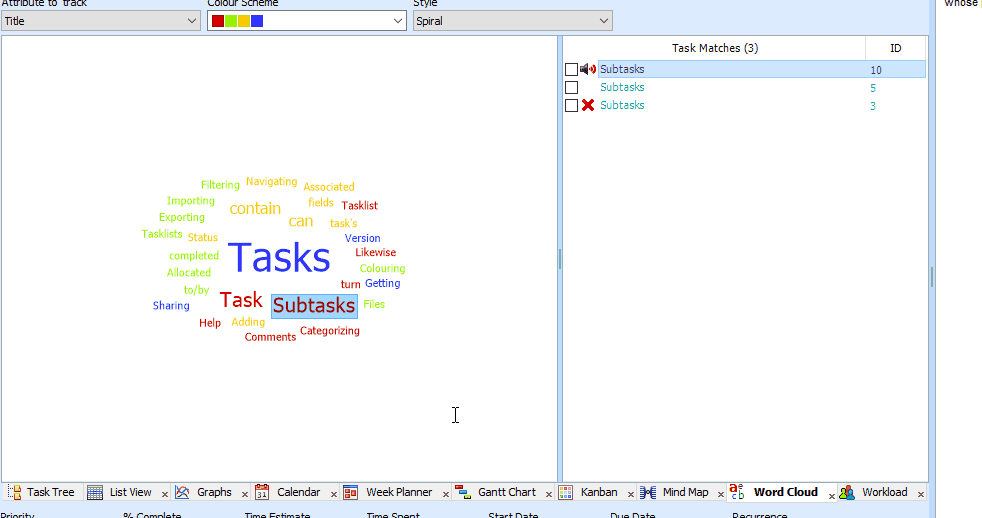Click the word Exporting in cloud

point(182,217)
